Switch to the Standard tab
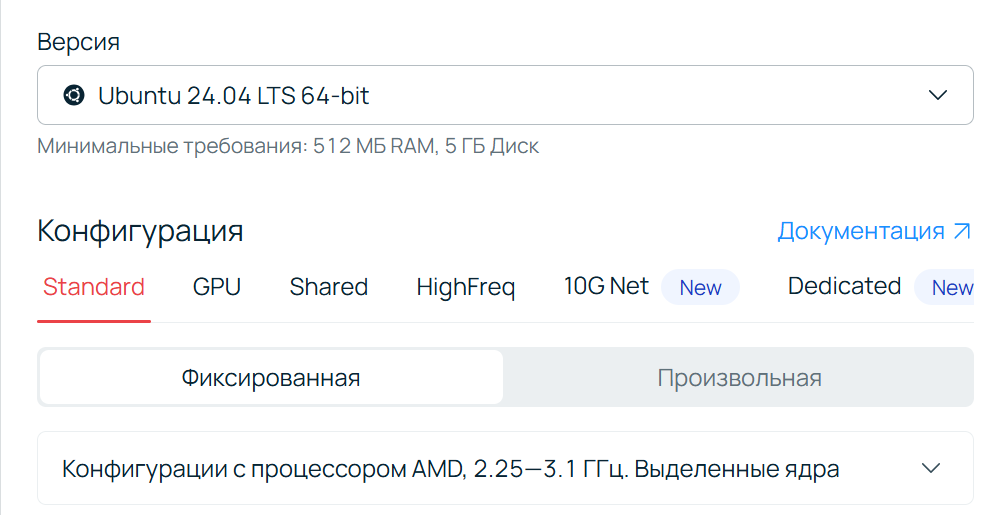The width and height of the screenshot is (987, 515). tap(94, 287)
